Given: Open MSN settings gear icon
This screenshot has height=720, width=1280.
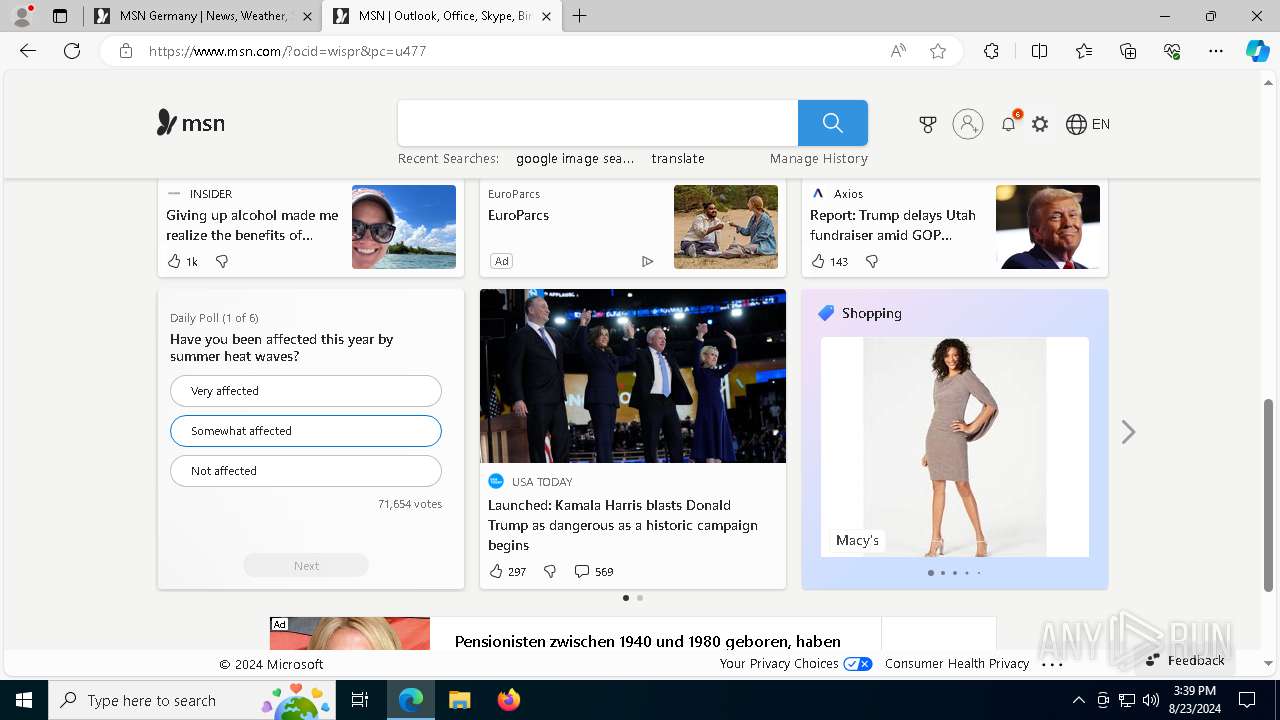Looking at the screenshot, I should coord(1040,124).
